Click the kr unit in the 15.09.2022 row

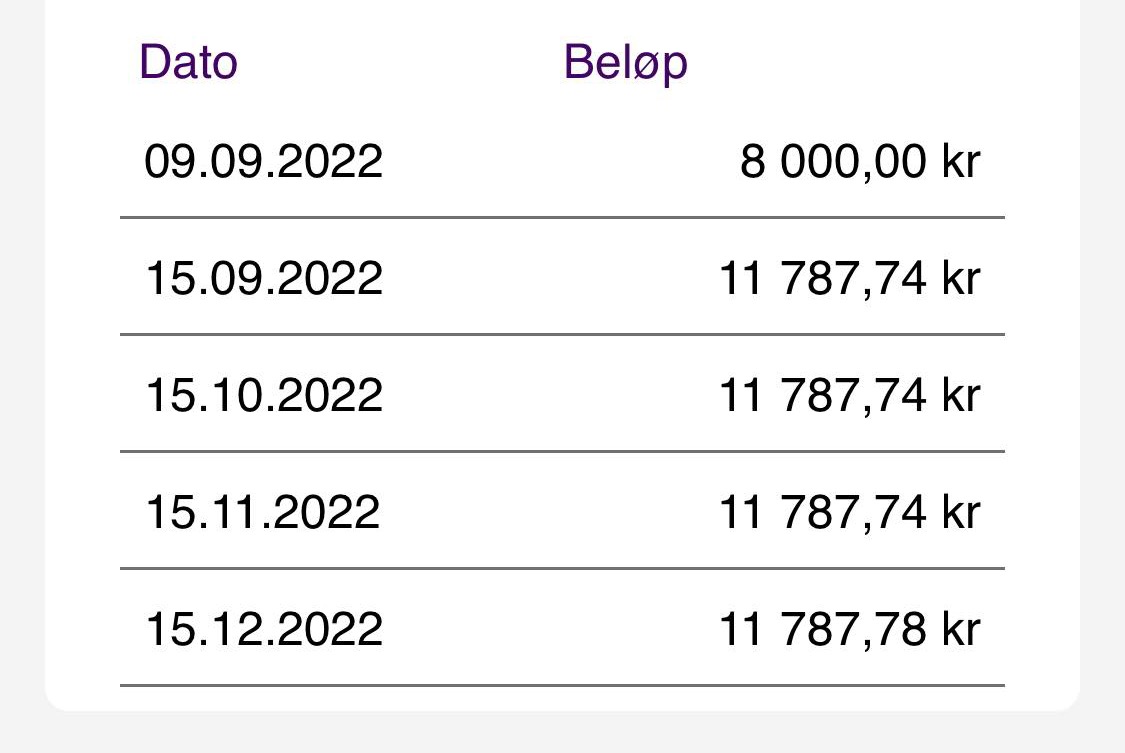(960, 278)
